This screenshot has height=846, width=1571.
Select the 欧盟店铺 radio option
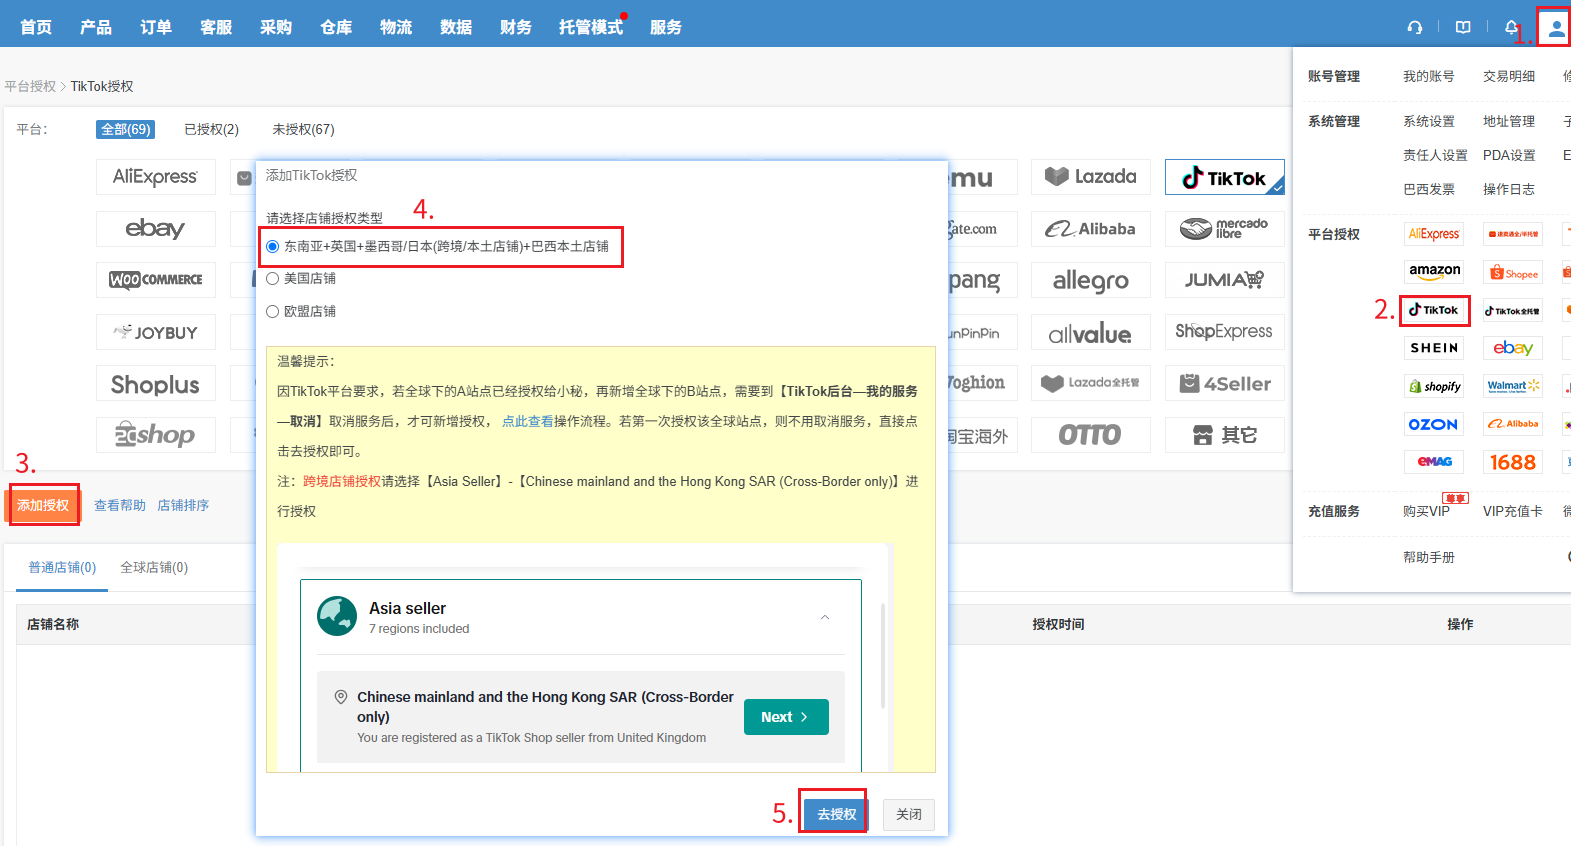272,312
